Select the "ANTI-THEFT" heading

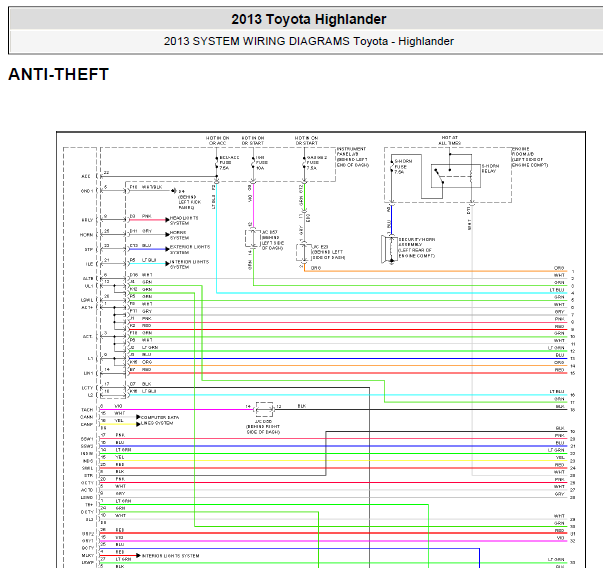[x=58, y=74]
